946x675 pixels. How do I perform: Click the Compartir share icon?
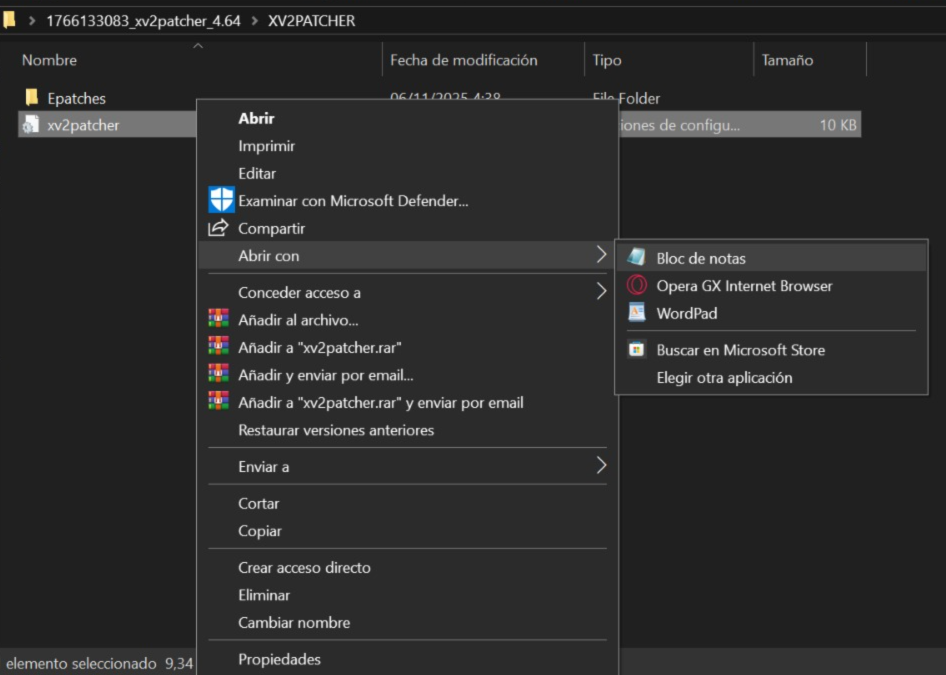[218, 228]
